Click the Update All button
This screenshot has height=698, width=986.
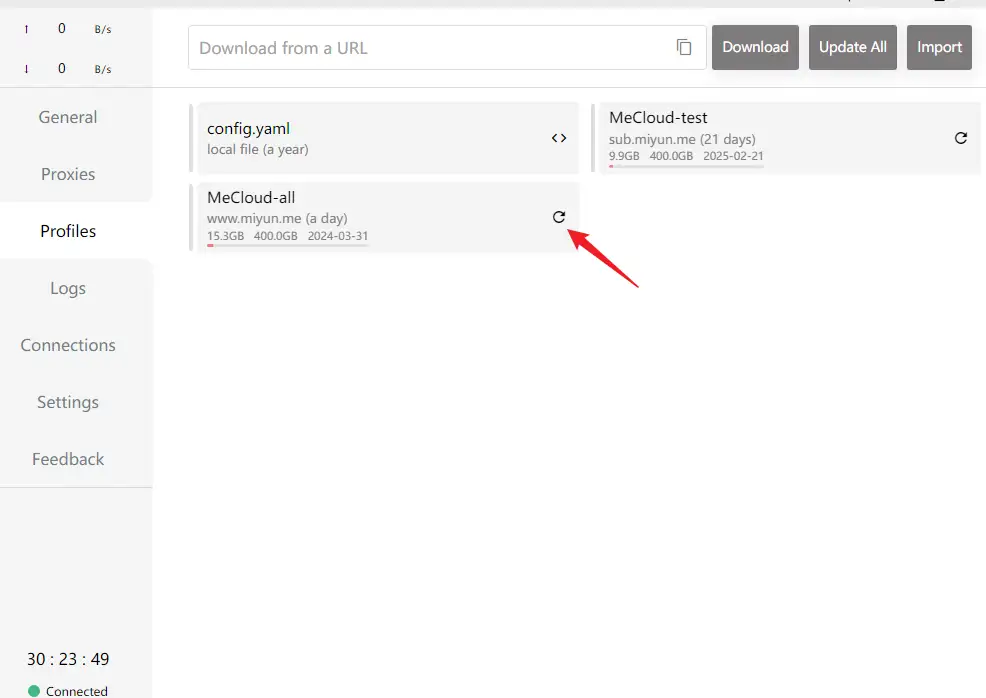coord(852,47)
